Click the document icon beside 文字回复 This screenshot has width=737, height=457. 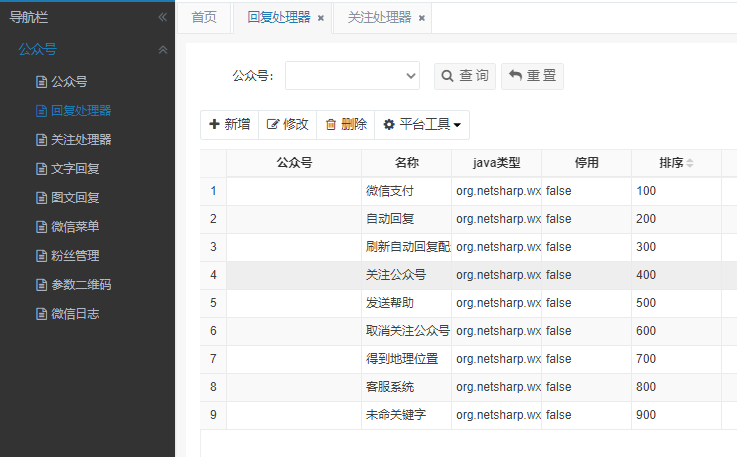pos(41,169)
